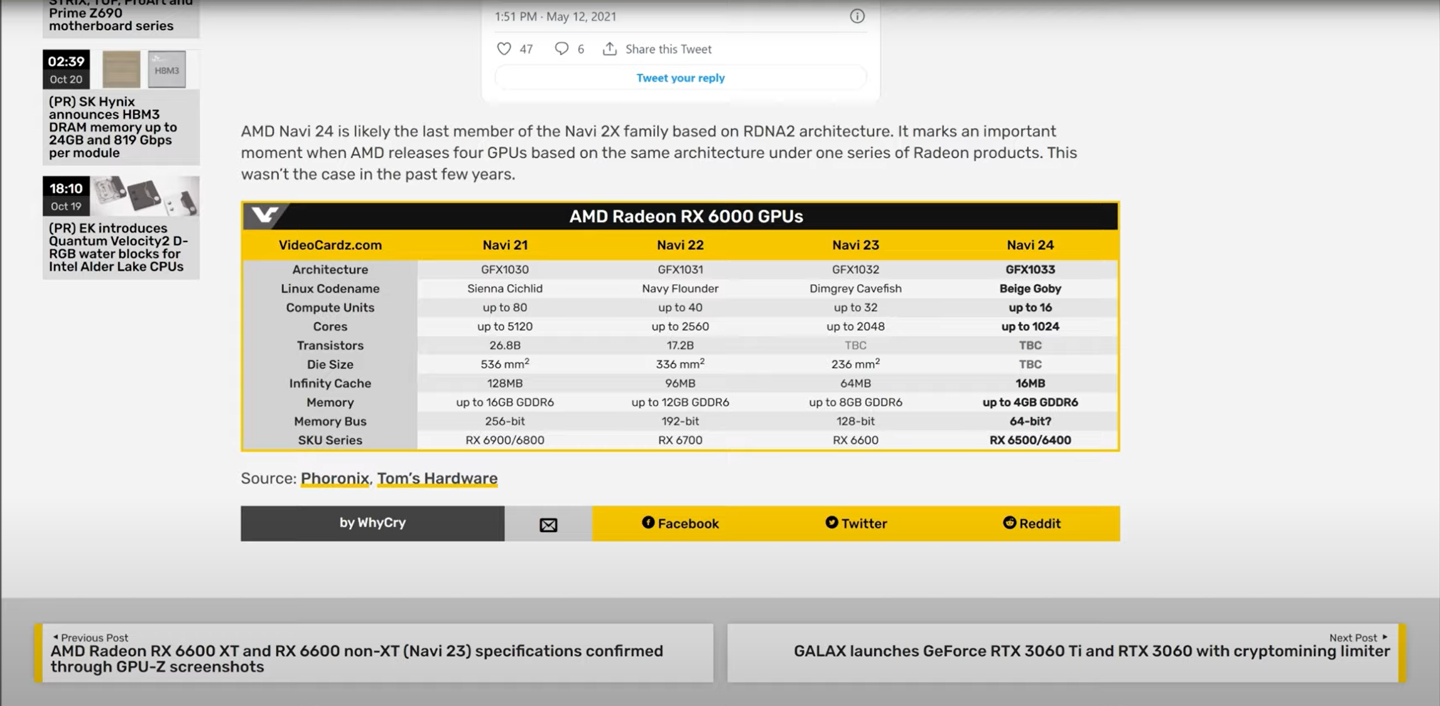Viewport: 1440px width, 706px height.
Task: Click the Share this Tweet upload icon
Action: click(610, 49)
